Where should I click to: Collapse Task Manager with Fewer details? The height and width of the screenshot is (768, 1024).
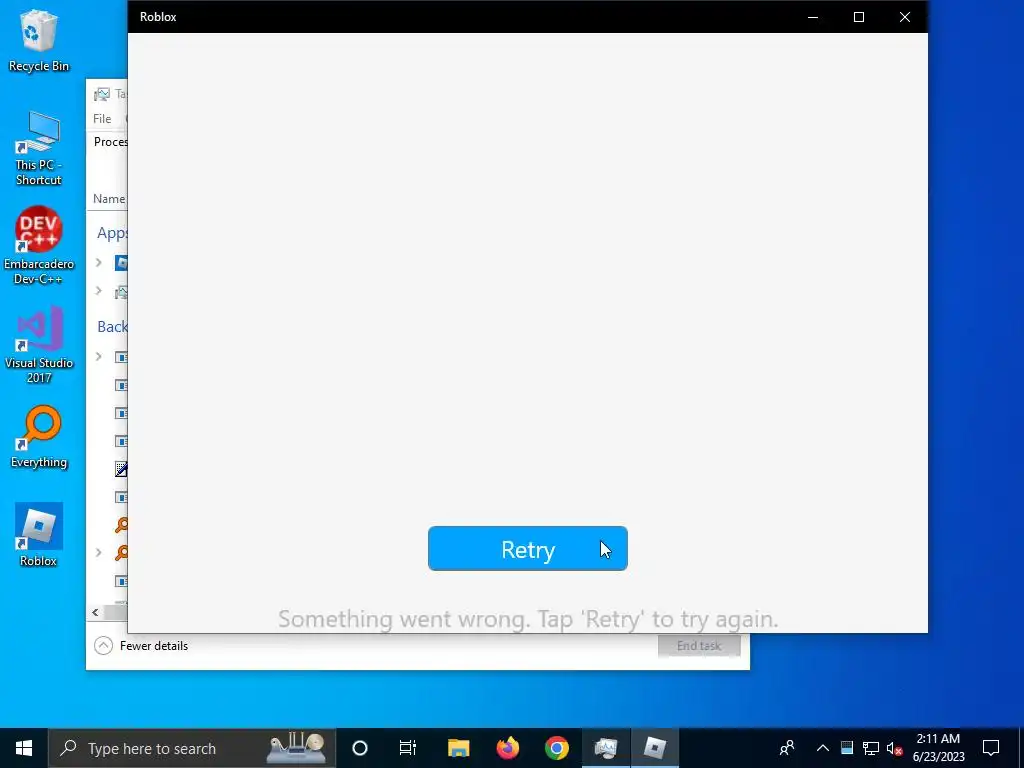coord(141,646)
